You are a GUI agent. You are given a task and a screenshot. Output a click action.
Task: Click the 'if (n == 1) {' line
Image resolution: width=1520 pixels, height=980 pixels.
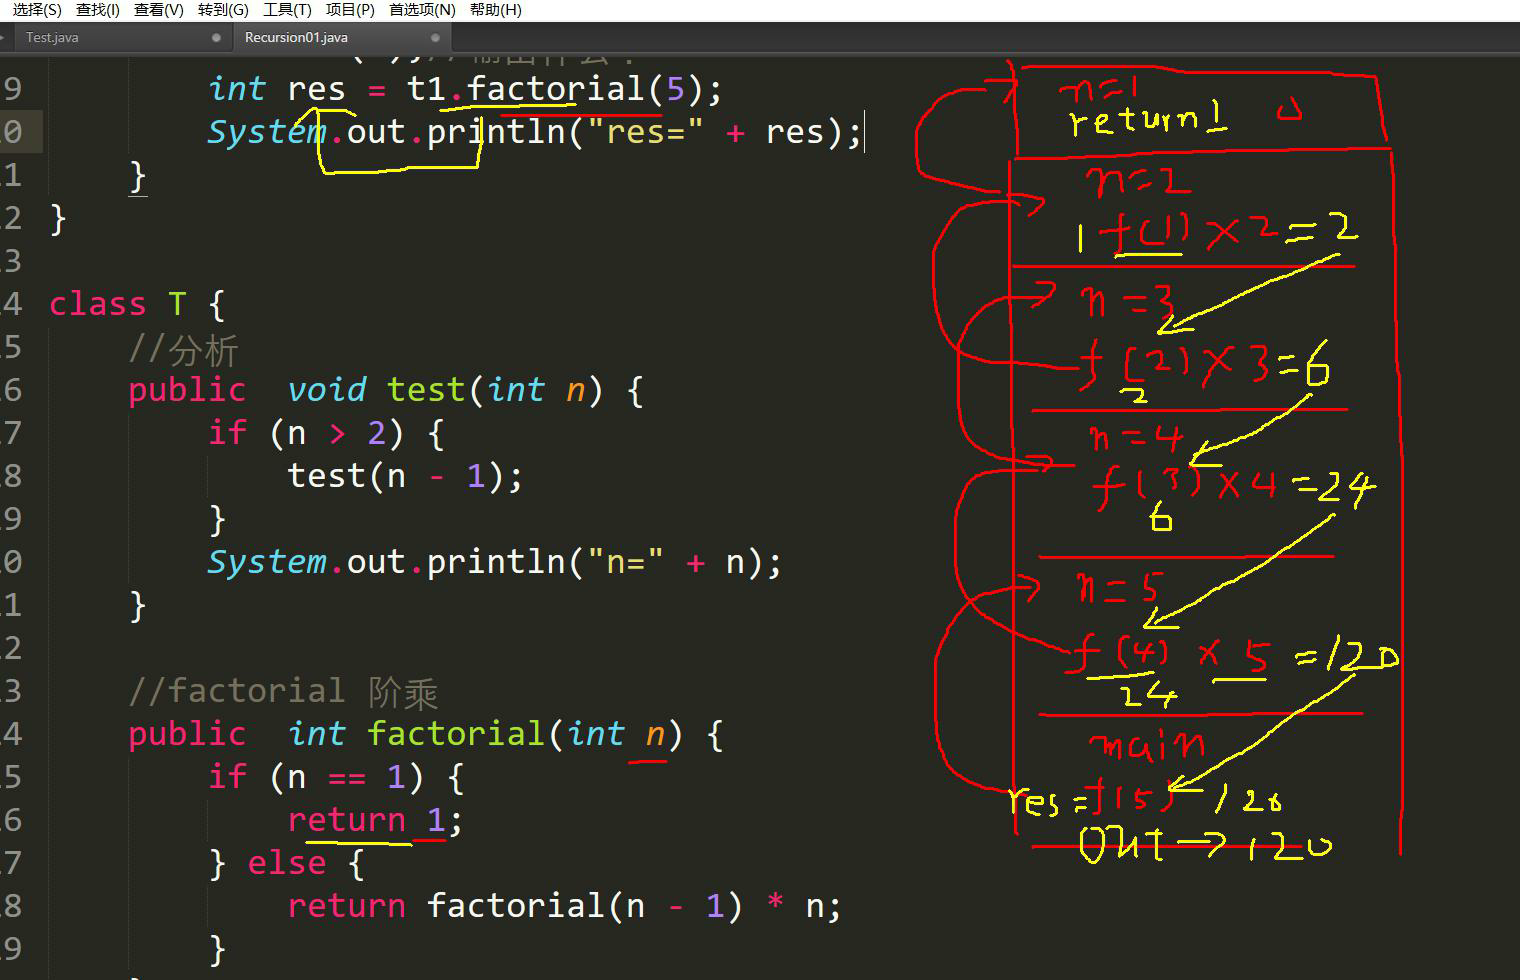336,777
